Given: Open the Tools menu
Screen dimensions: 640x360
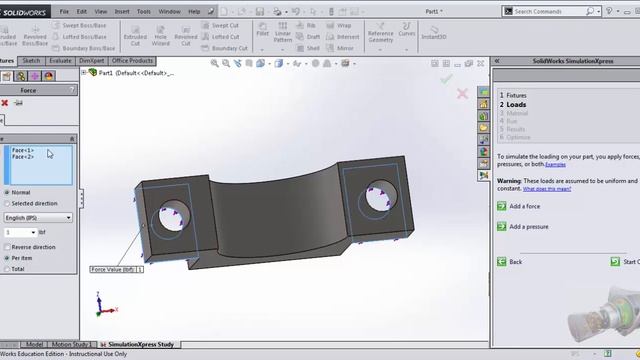Looking at the screenshot, I should pyautogui.click(x=144, y=11).
